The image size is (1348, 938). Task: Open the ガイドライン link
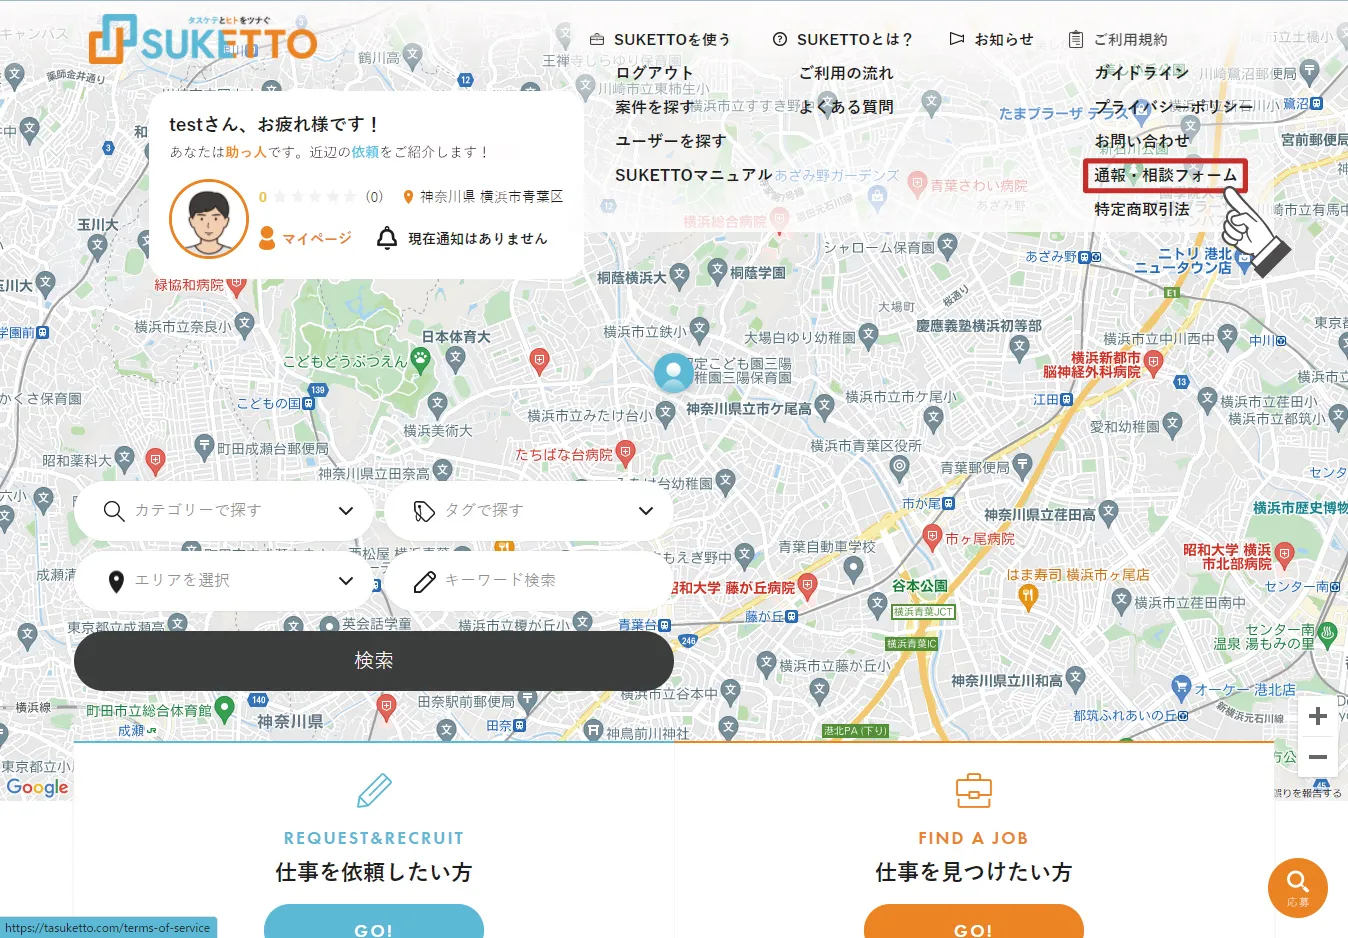[x=1141, y=73]
